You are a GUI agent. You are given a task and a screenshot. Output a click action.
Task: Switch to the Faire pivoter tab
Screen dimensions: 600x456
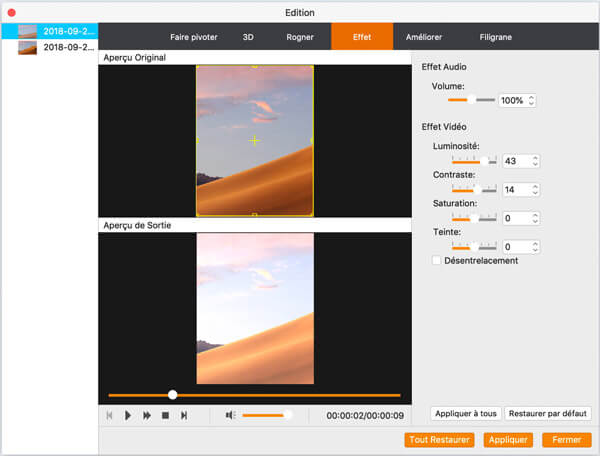(x=193, y=37)
